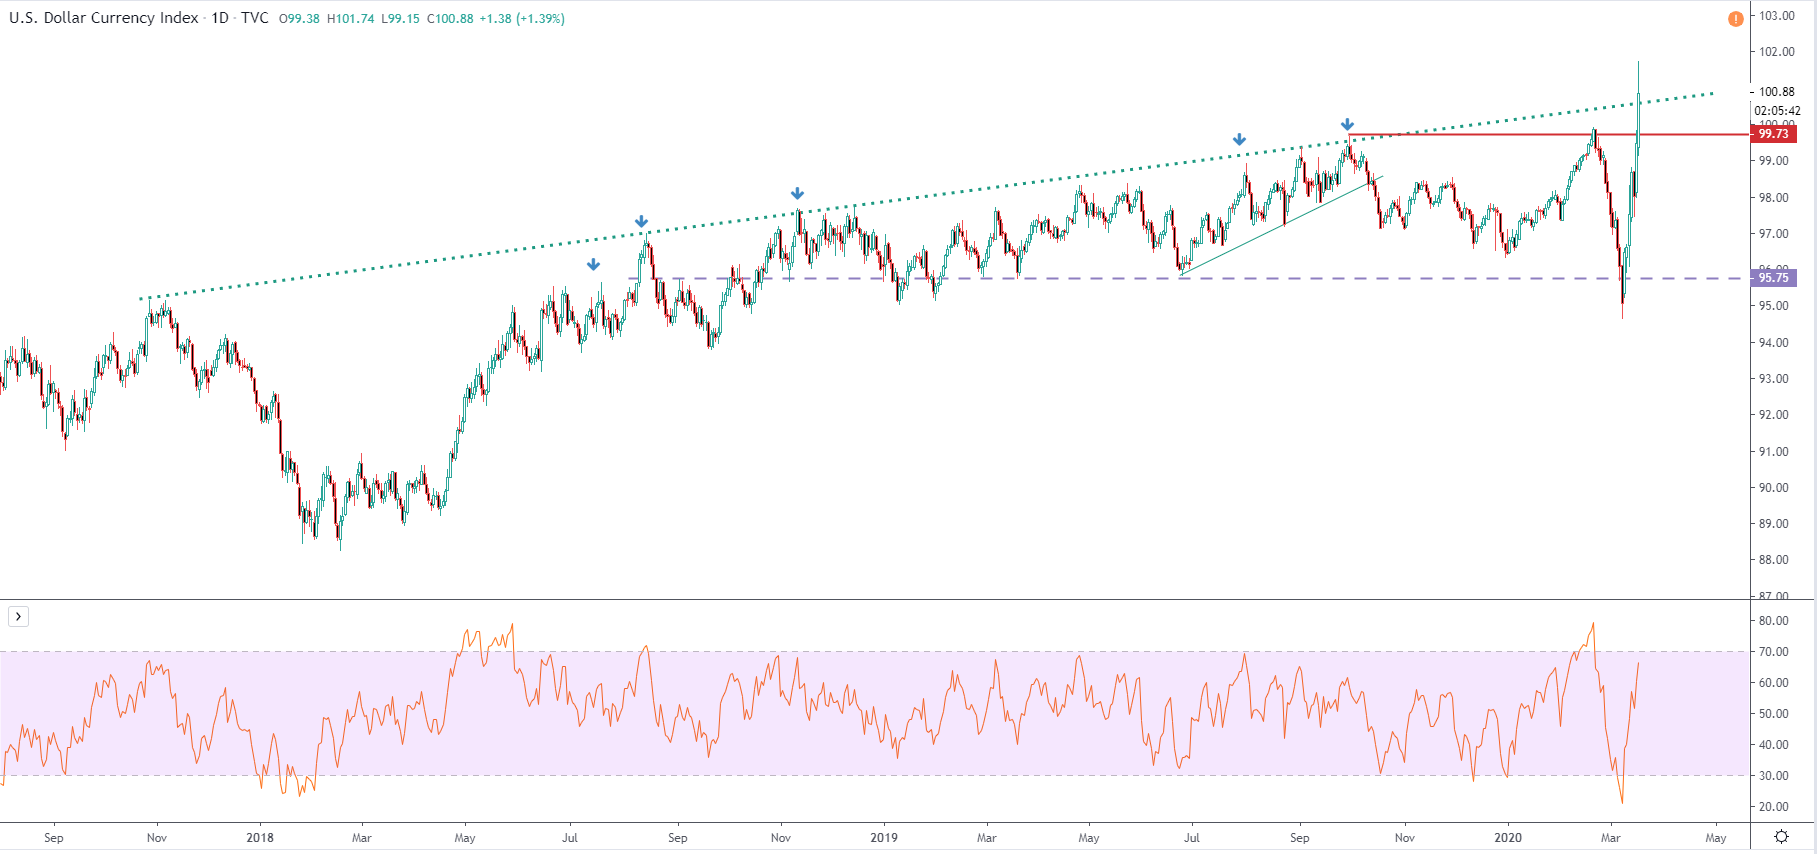The image size is (1817, 854).
Task: Click the 2018 label on the time axis
Action: tap(260, 838)
